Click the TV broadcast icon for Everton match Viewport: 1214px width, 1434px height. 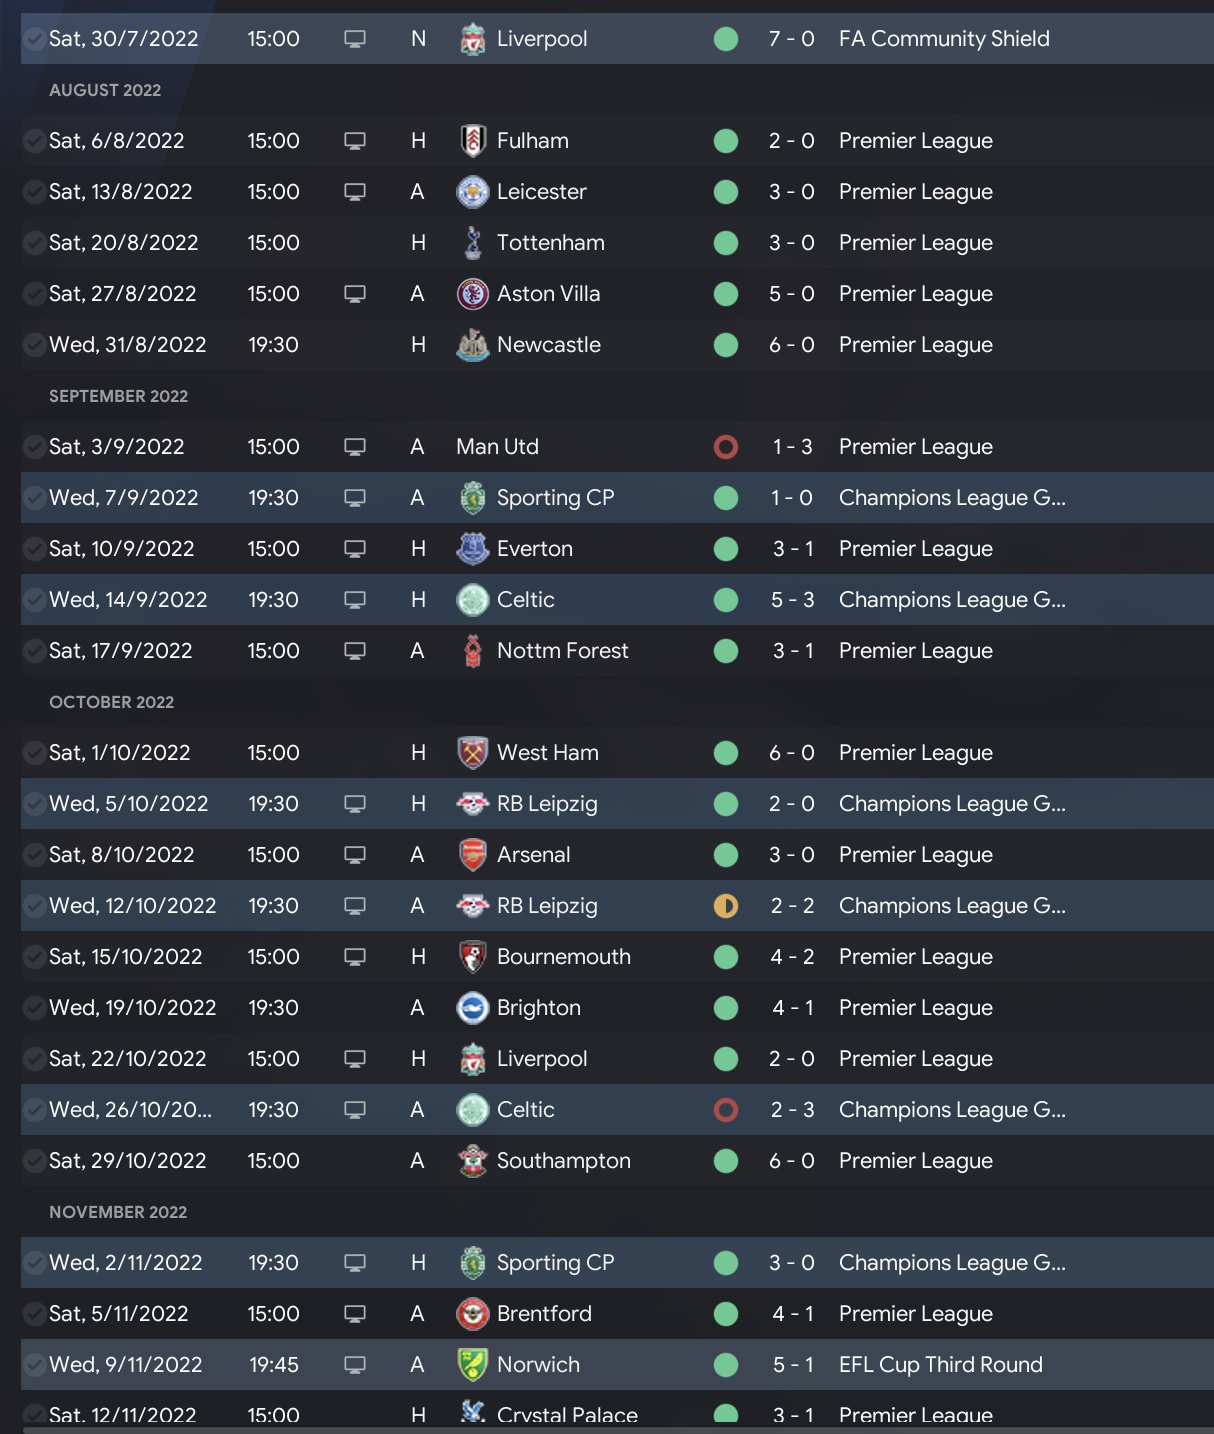355,549
